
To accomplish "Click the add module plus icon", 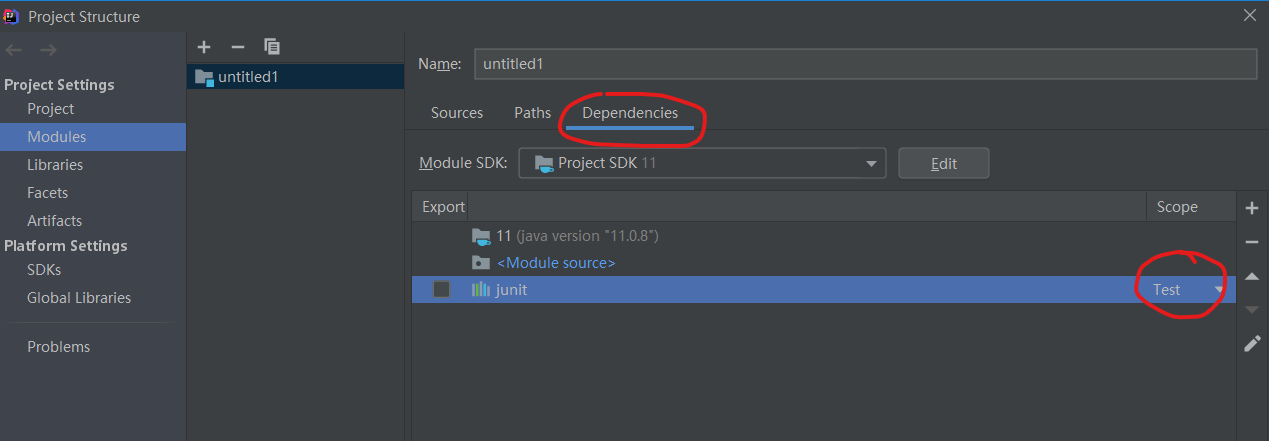I will 204,47.
